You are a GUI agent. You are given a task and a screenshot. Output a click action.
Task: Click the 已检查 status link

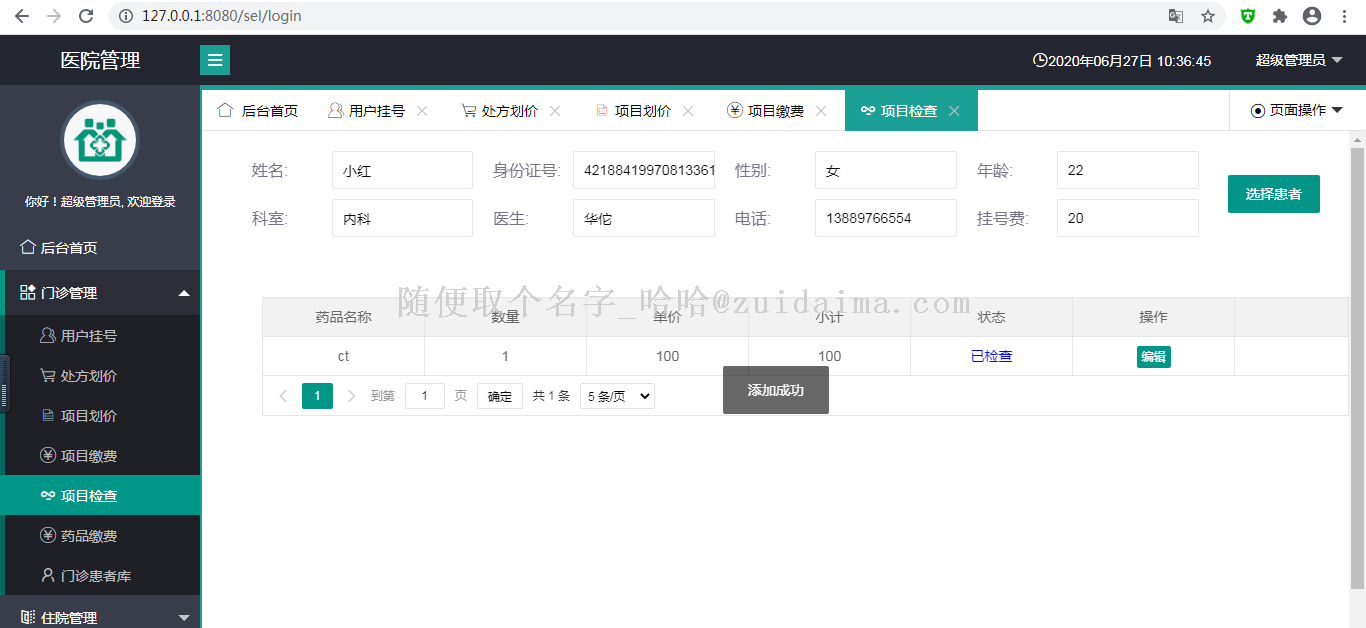click(x=992, y=356)
